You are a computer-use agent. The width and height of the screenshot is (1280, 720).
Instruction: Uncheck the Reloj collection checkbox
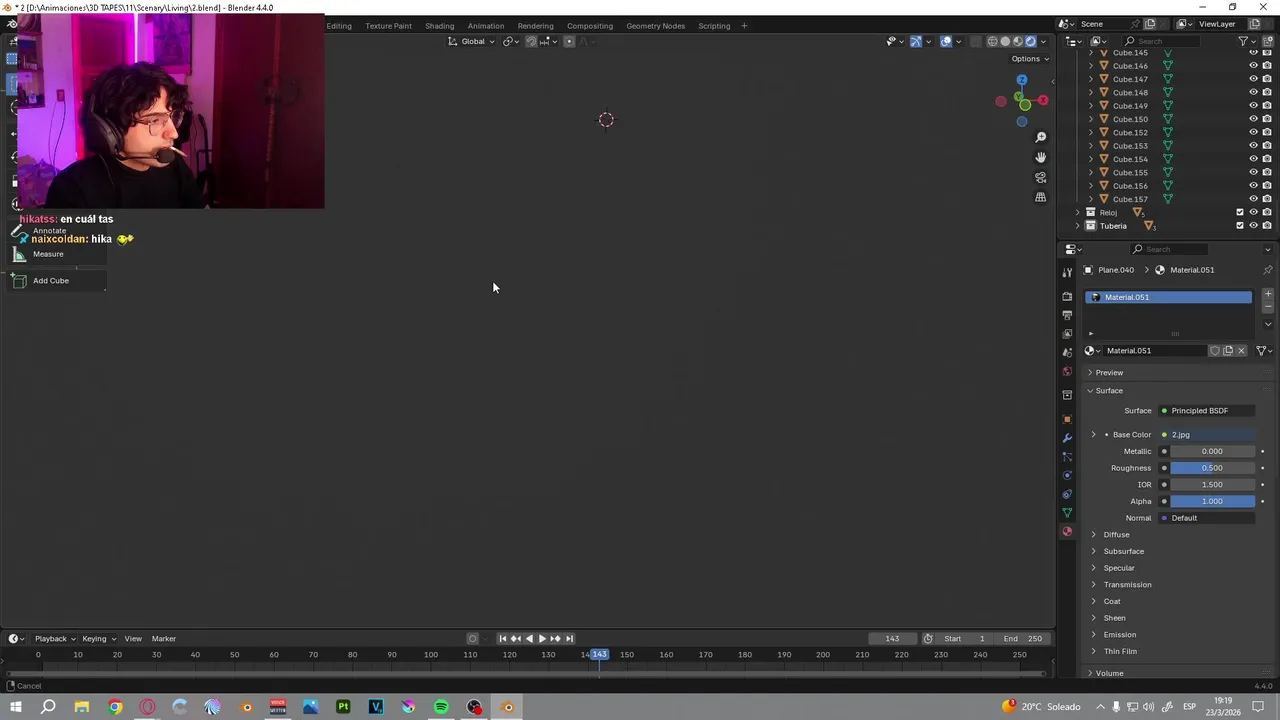(1240, 212)
